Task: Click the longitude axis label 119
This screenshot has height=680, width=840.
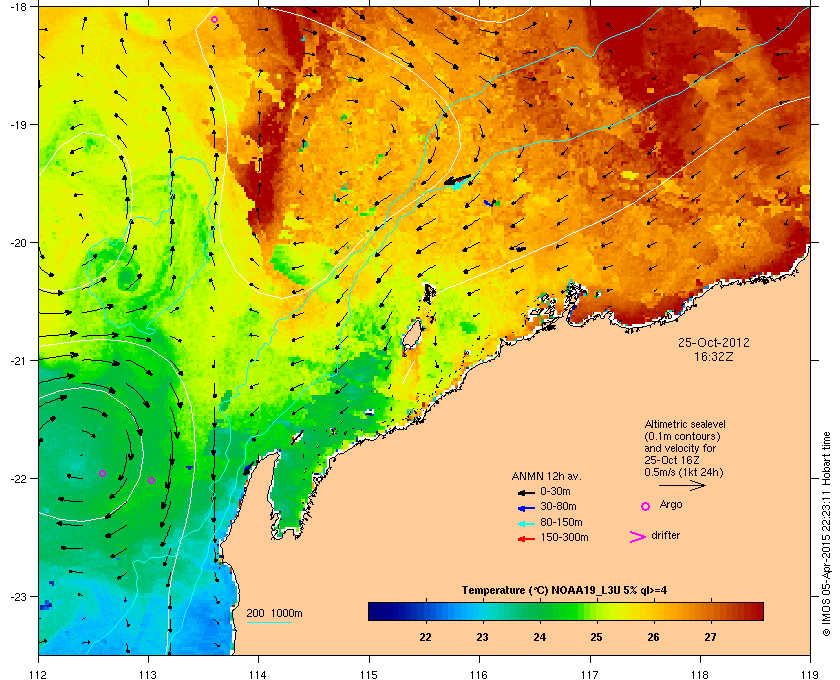Action: pyautogui.click(x=810, y=674)
